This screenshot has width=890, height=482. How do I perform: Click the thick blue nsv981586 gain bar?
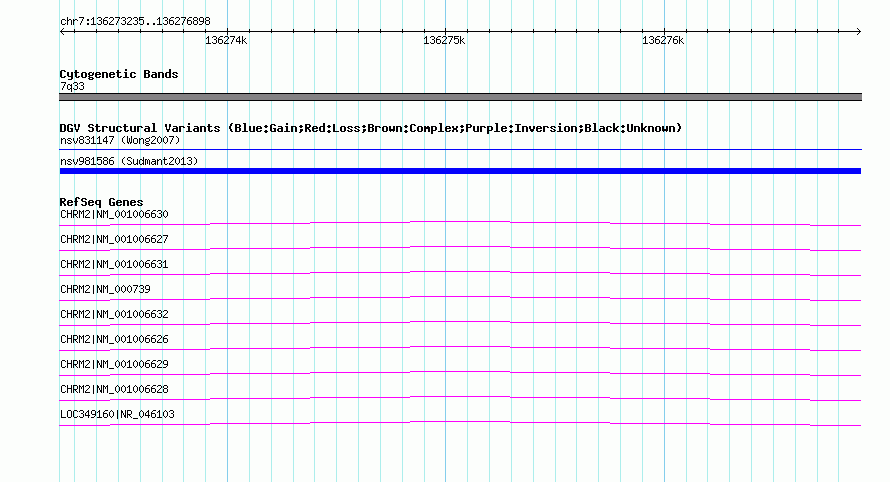coord(460,171)
